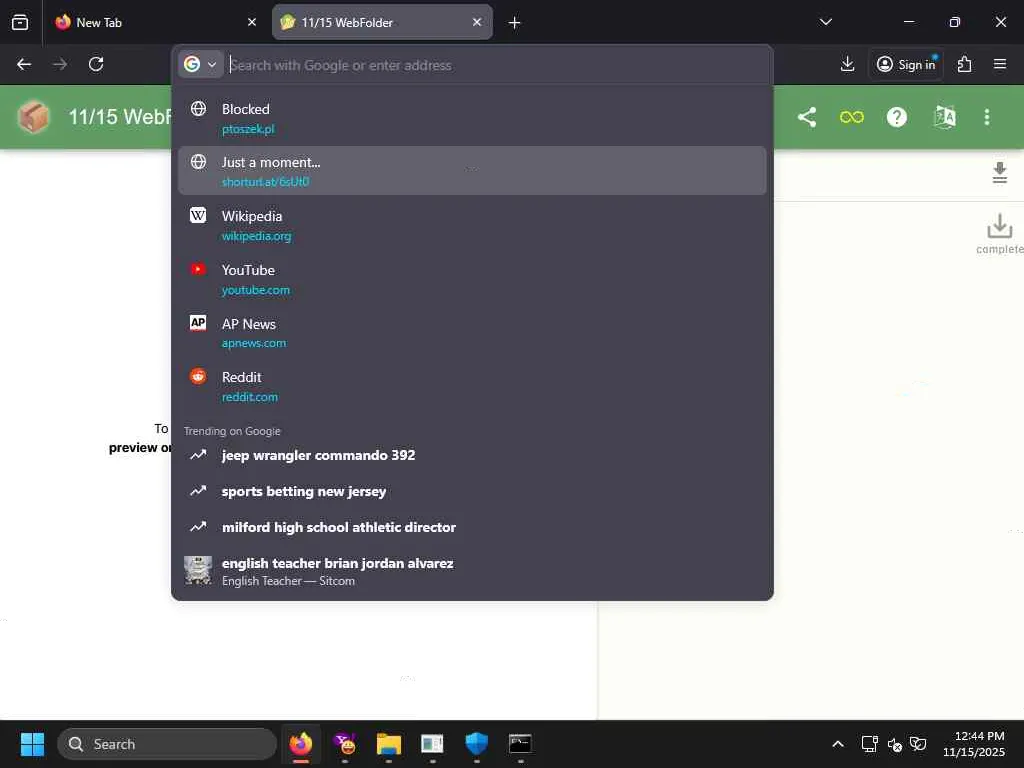1024x768 pixels.
Task: Open the Yahoo Messenger-style taskbar icon
Action: [x=345, y=744]
